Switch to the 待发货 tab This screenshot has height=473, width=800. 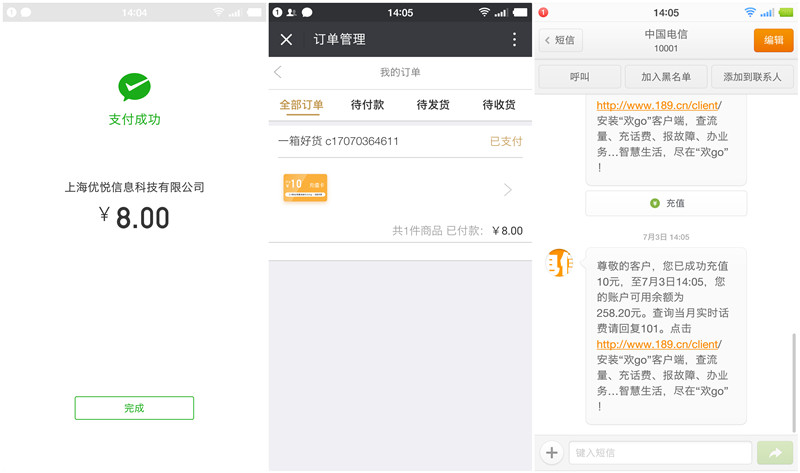[x=433, y=105]
